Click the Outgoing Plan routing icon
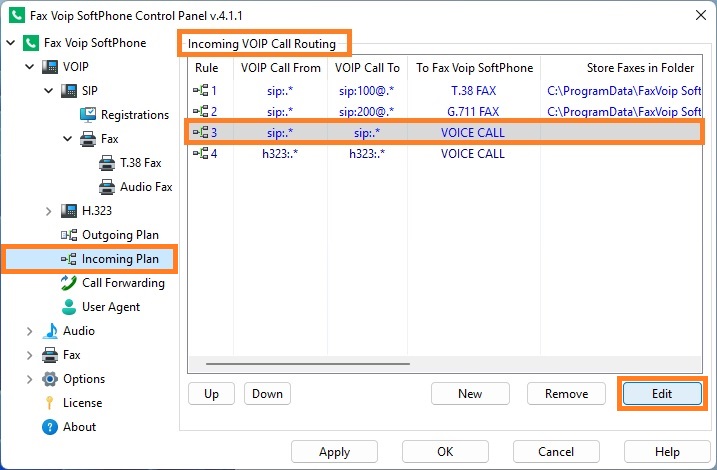717x470 pixels. pyautogui.click(x=69, y=235)
